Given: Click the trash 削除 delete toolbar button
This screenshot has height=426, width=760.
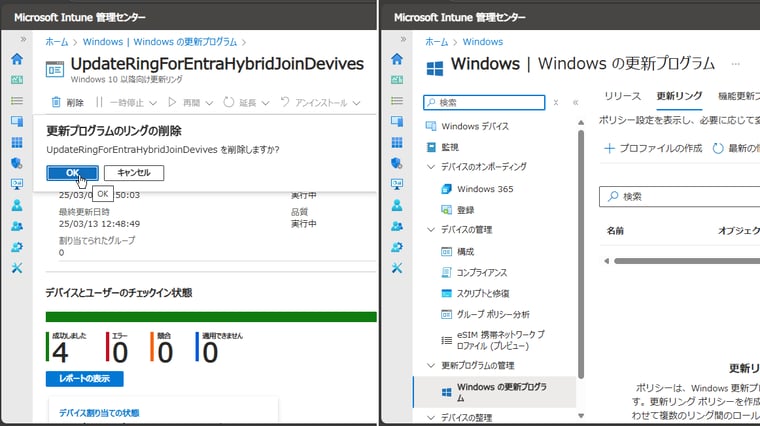Looking at the screenshot, I should [x=67, y=102].
